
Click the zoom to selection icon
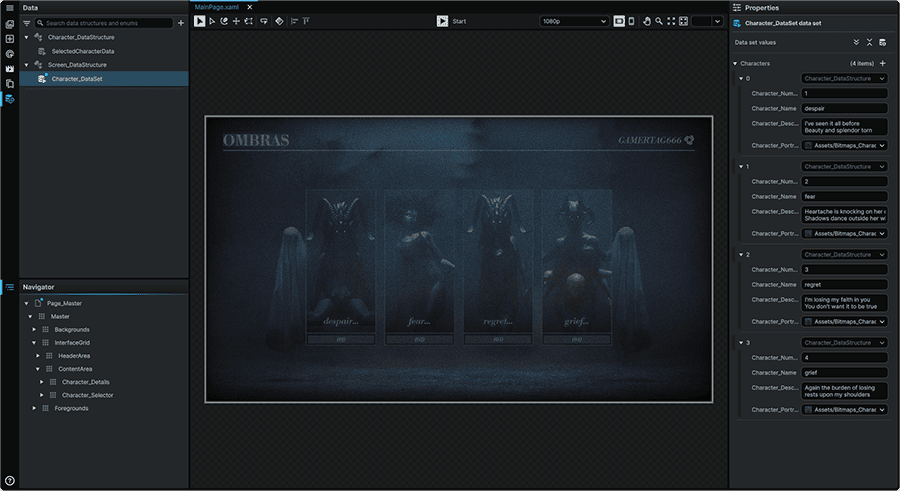pyautogui.click(x=683, y=21)
